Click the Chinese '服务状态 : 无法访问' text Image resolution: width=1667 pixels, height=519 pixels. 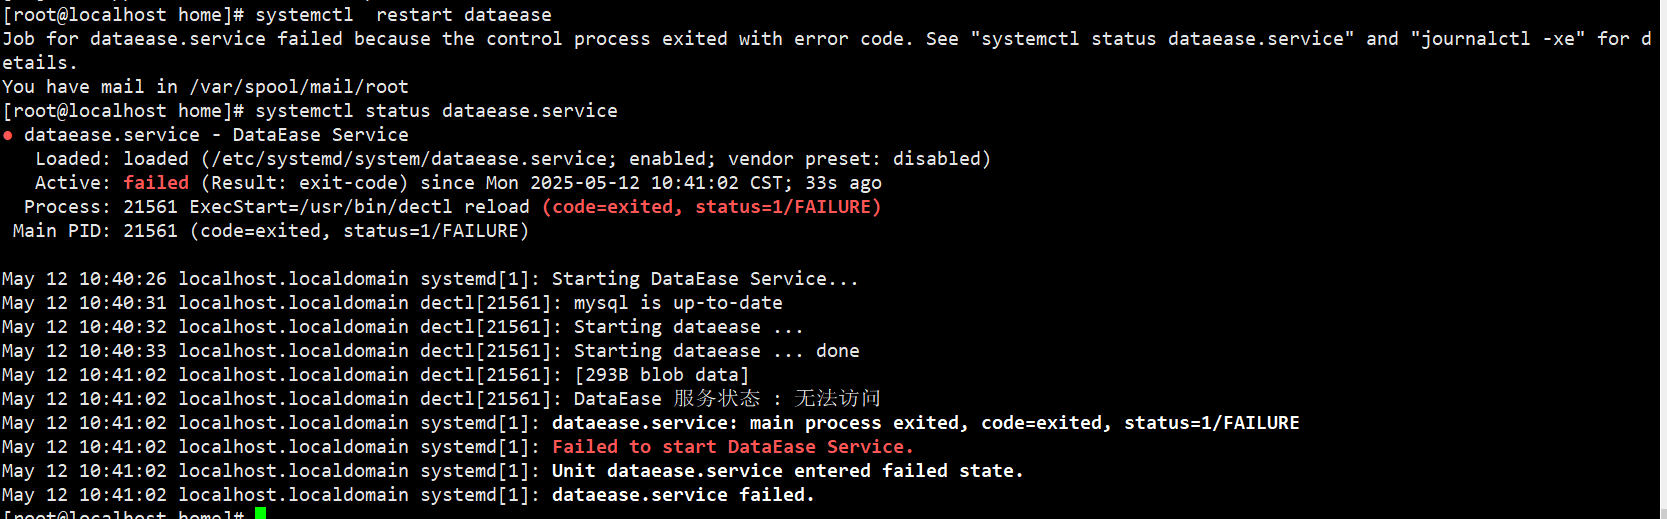tap(777, 399)
